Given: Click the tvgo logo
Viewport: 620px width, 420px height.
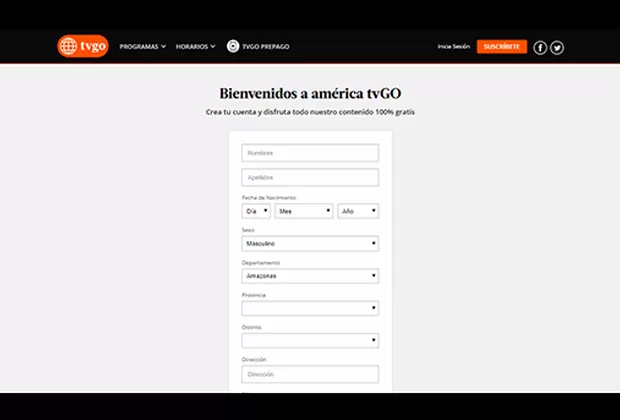Looking at the screenshot, I should [83, 46].
